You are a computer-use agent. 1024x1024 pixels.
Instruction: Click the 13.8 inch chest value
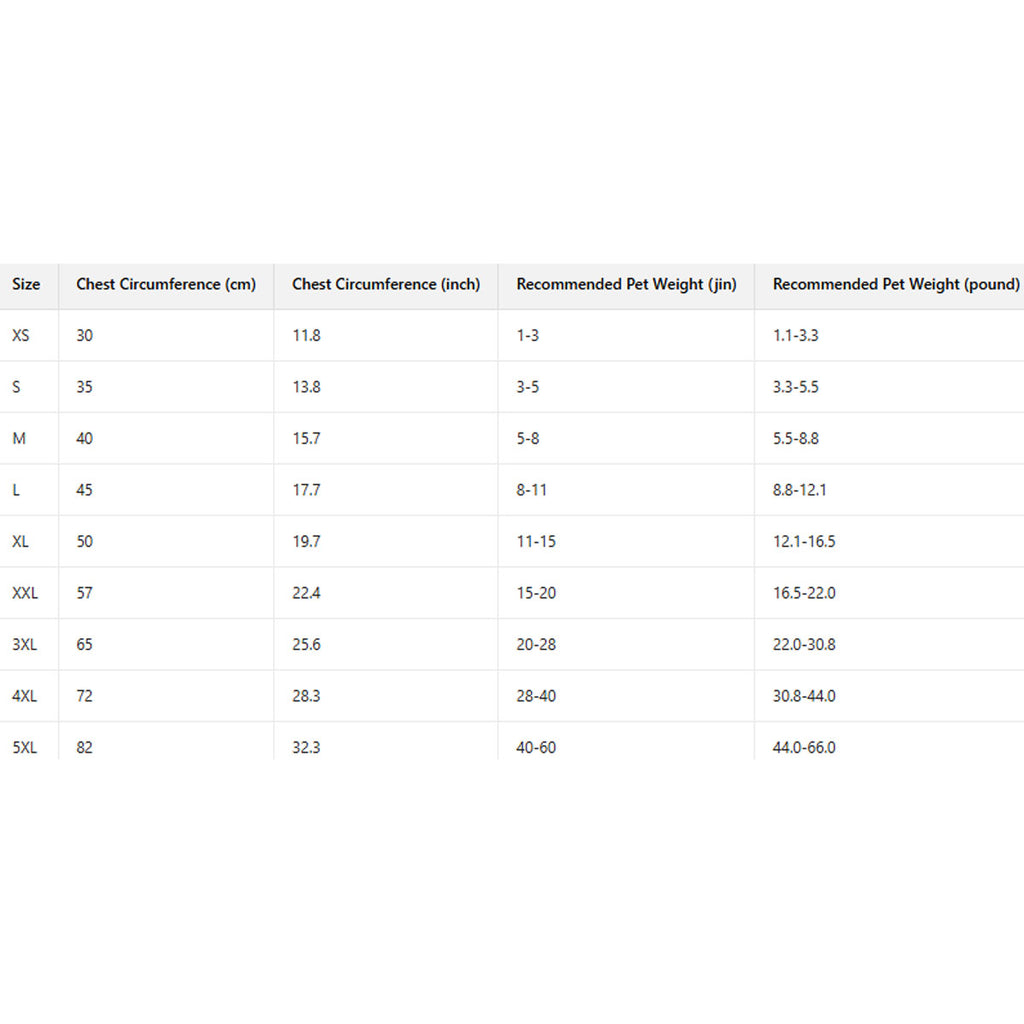pyautogui.click(x=306, y=387)
